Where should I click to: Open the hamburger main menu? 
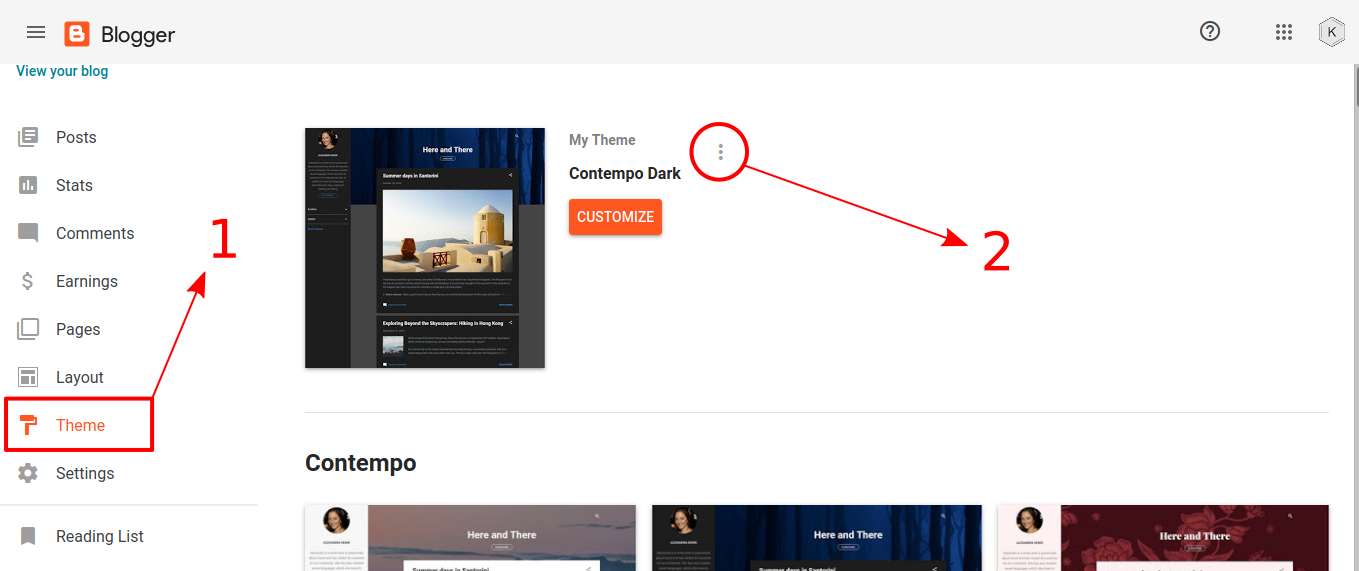[36, 32]
